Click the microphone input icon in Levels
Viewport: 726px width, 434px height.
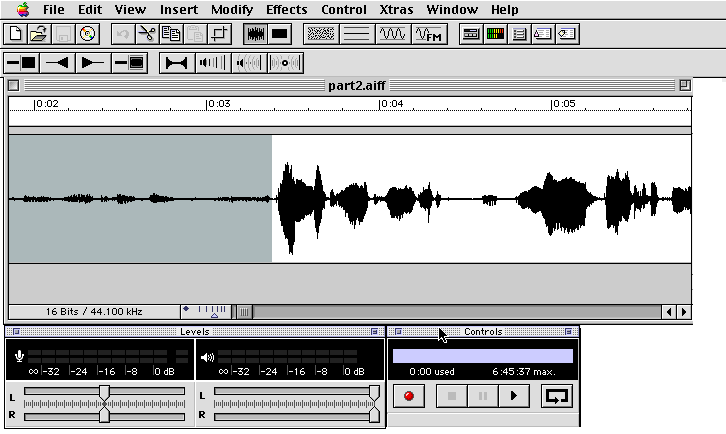pyautogui.click(x=19, y=356)
